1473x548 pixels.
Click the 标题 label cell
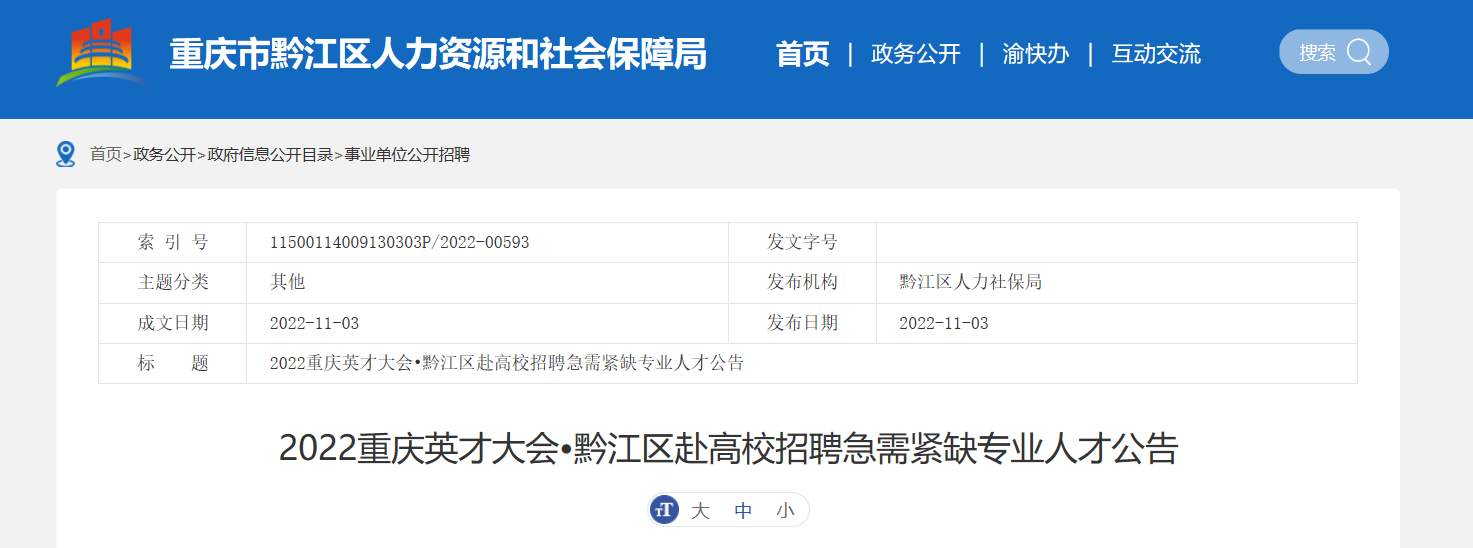point(173,363)
